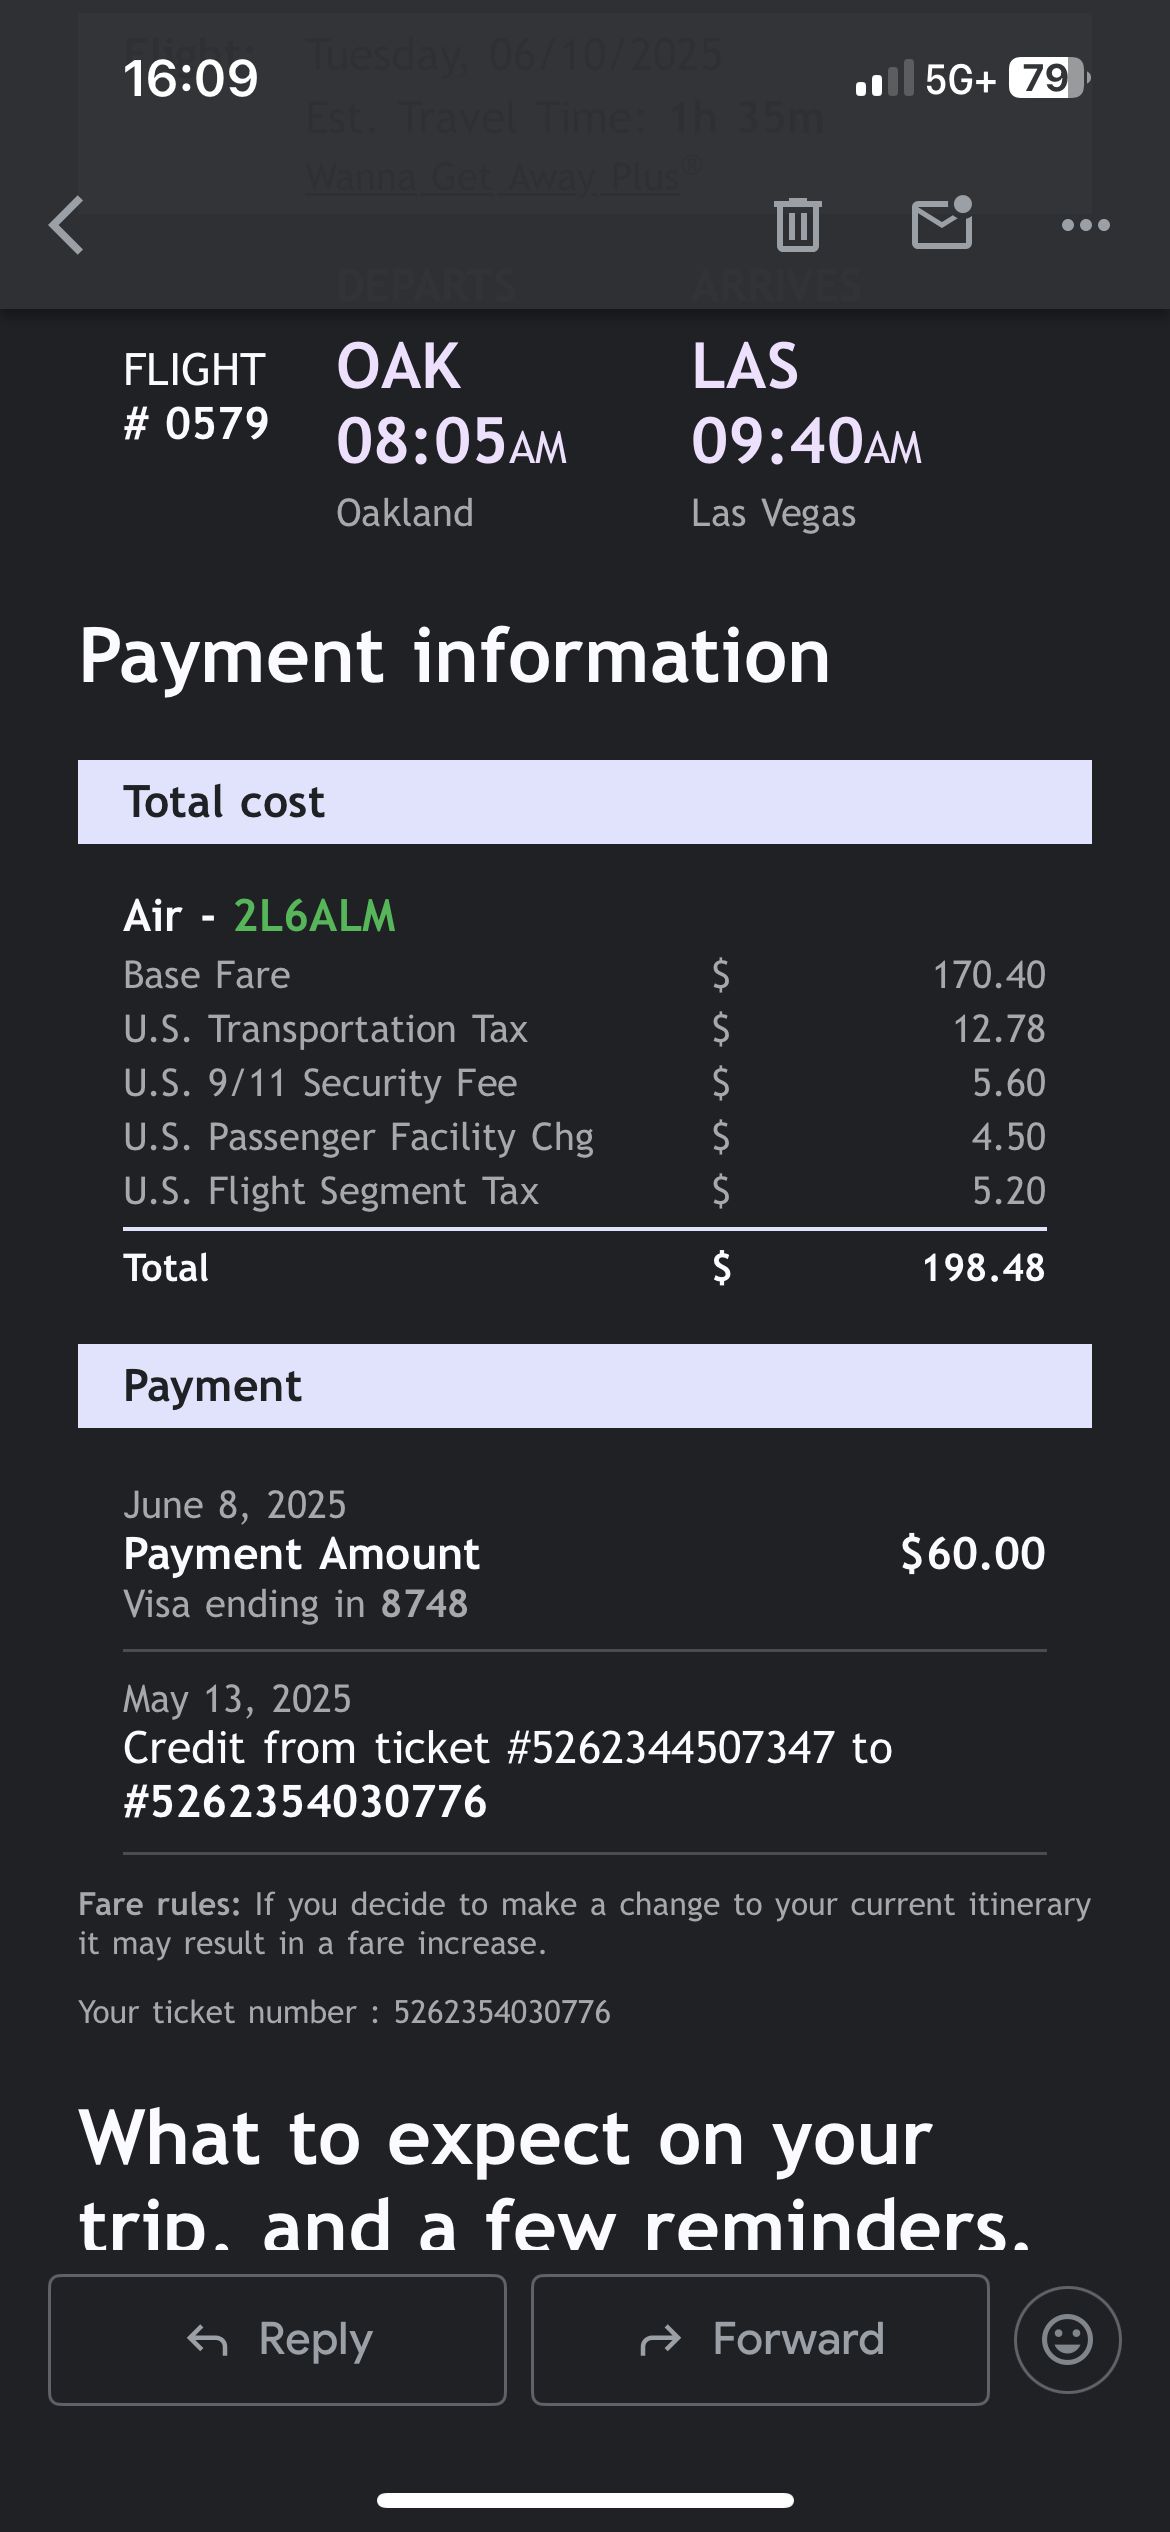
Task: Open the three-dot more options menu
Action: (1085, 225)
